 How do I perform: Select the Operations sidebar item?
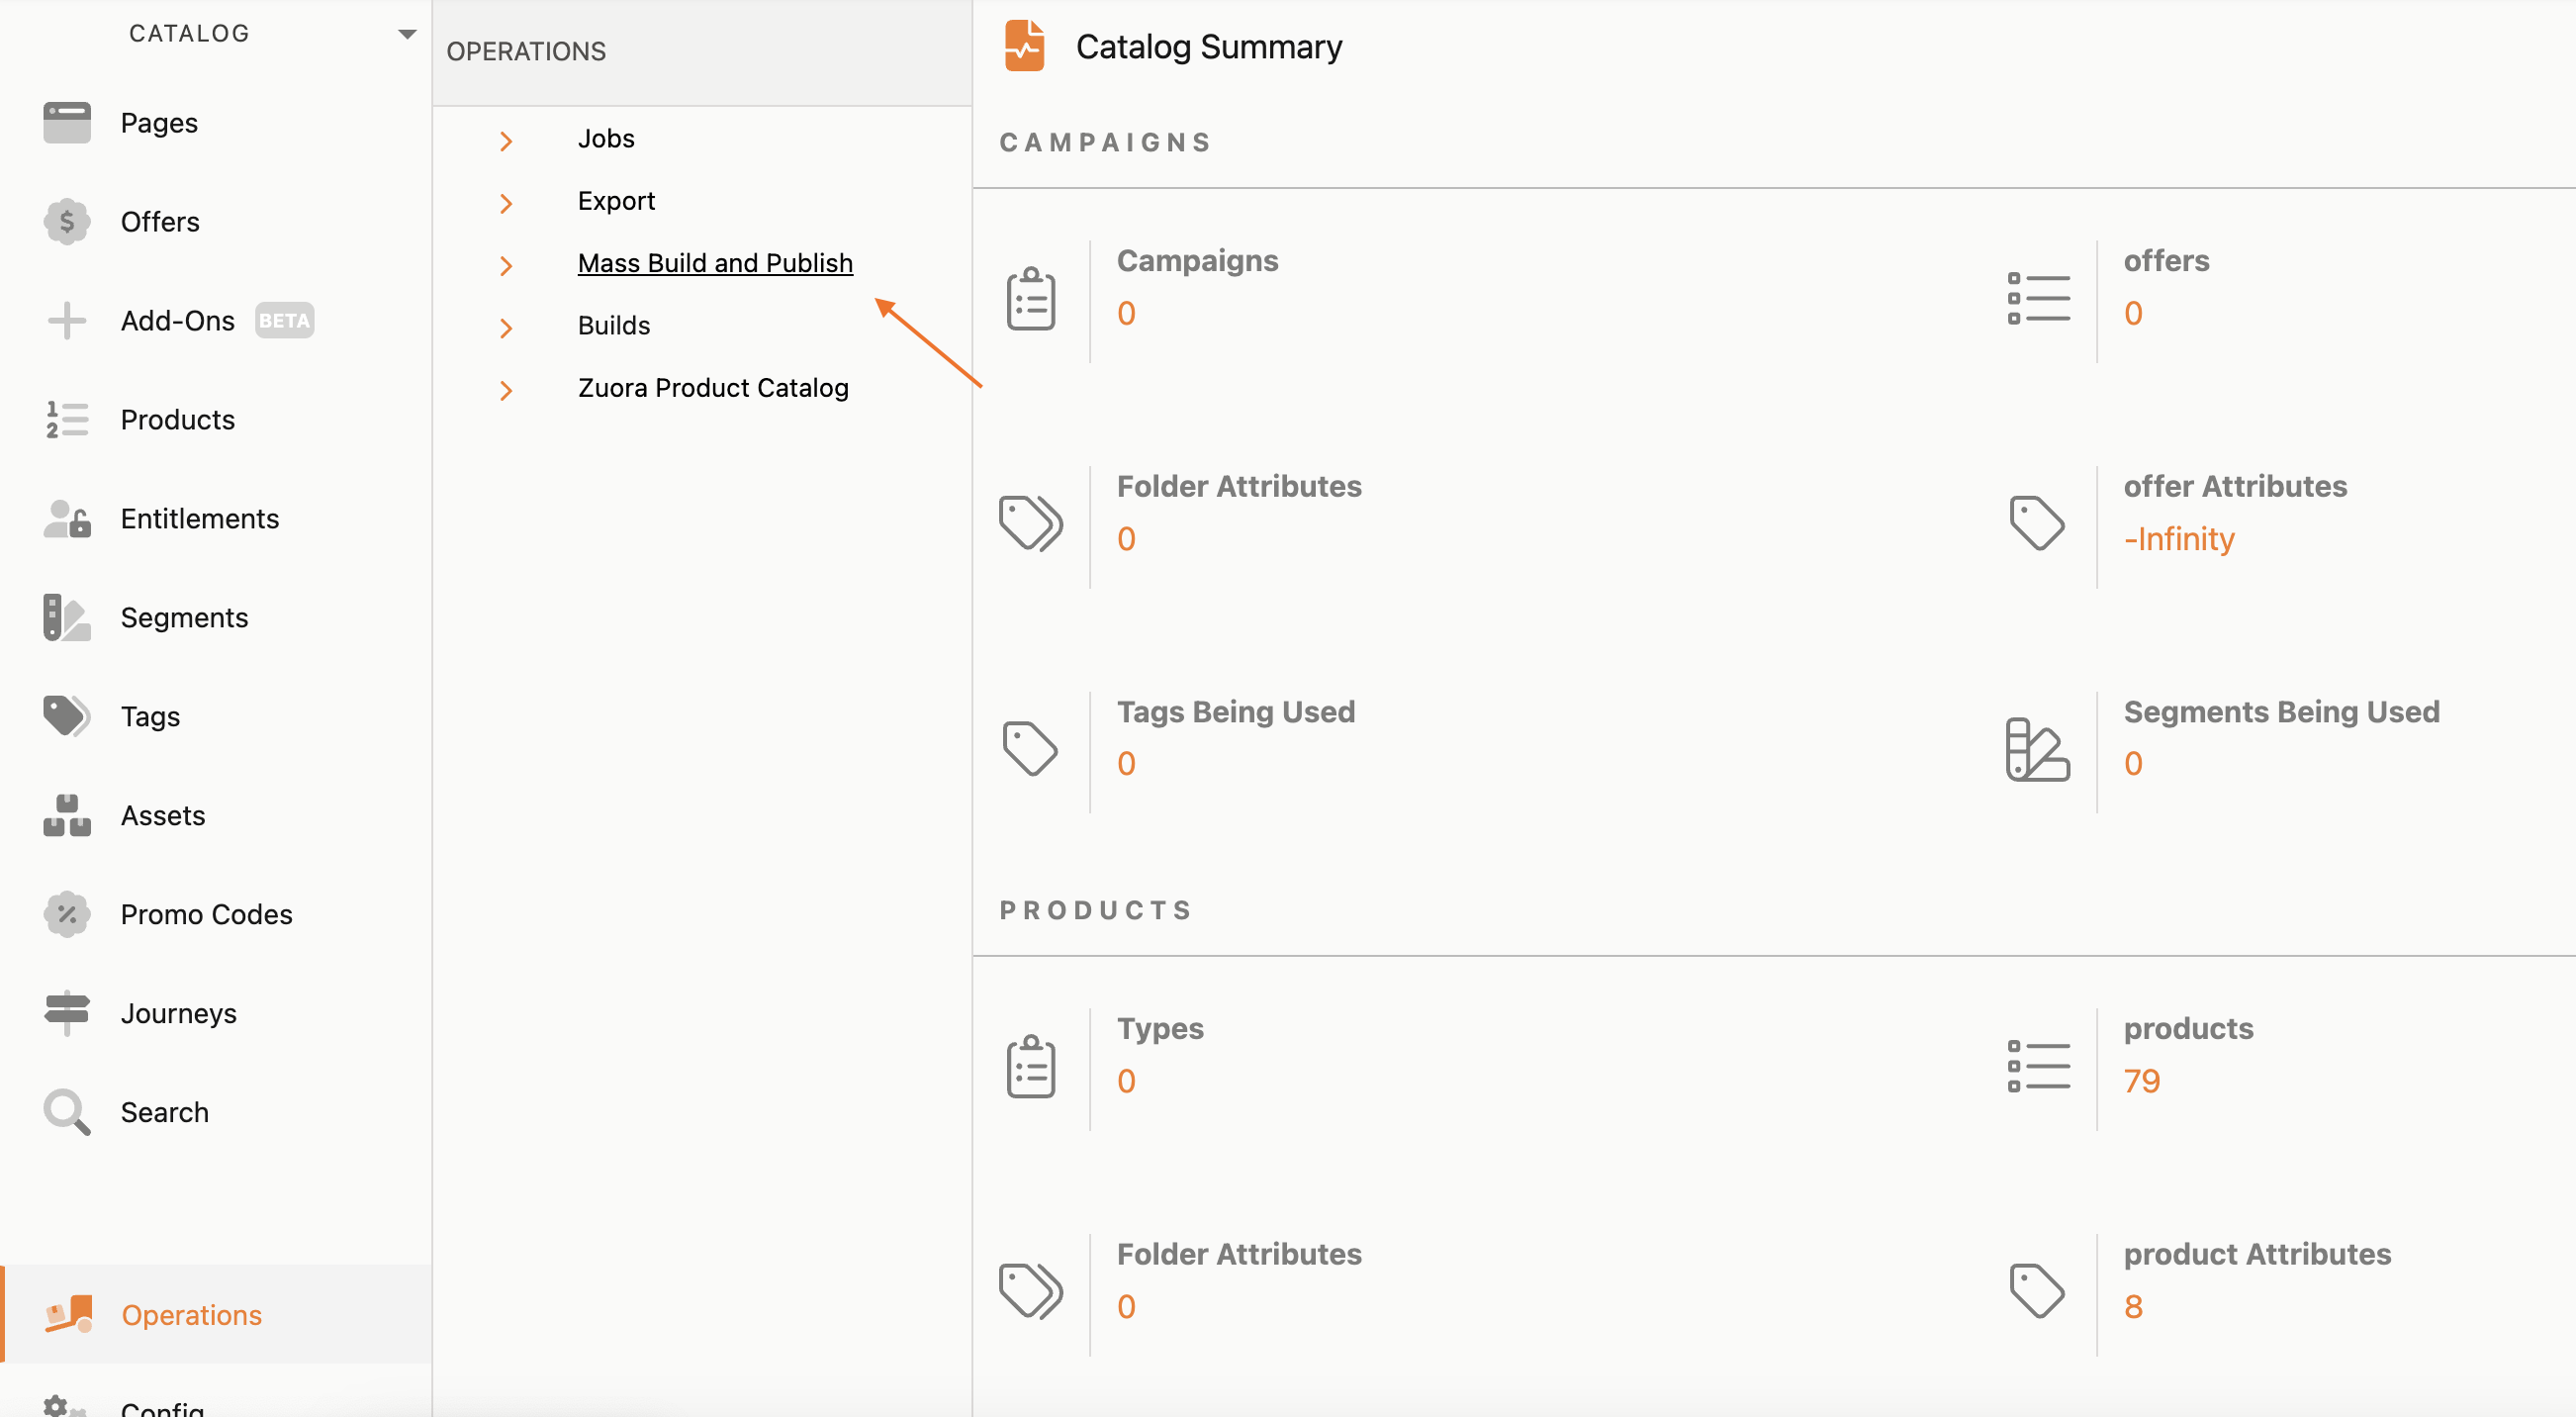pyautogui.click(x=216, y=1314)
